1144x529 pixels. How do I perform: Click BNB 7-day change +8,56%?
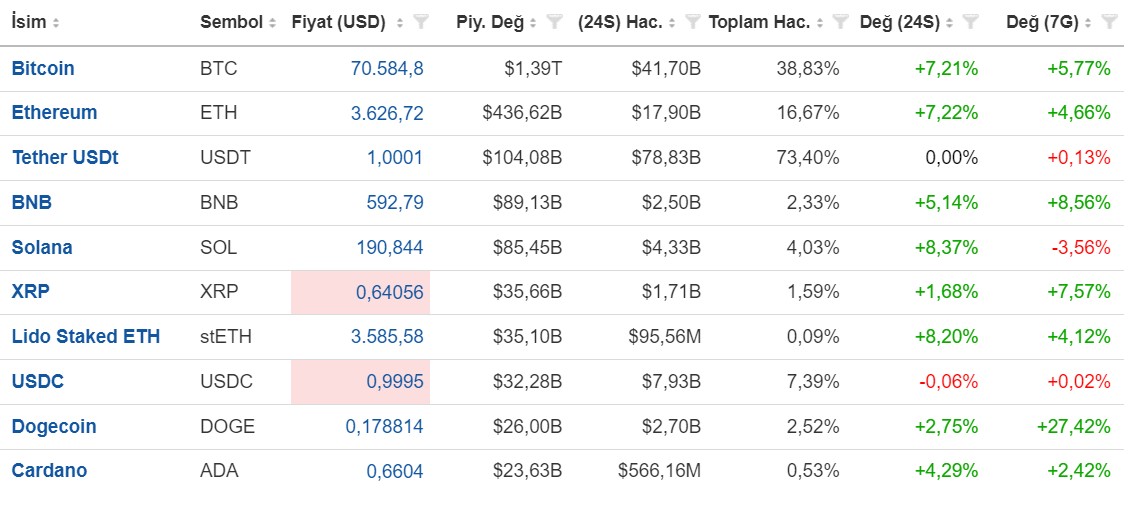(1079, 203)
